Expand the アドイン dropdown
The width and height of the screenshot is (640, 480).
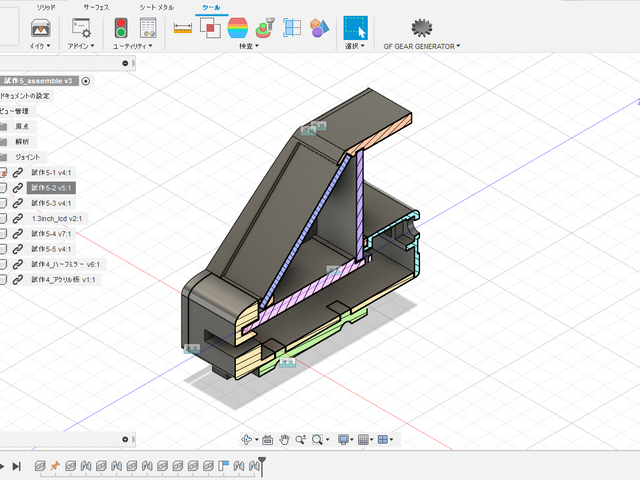(80, 46)
